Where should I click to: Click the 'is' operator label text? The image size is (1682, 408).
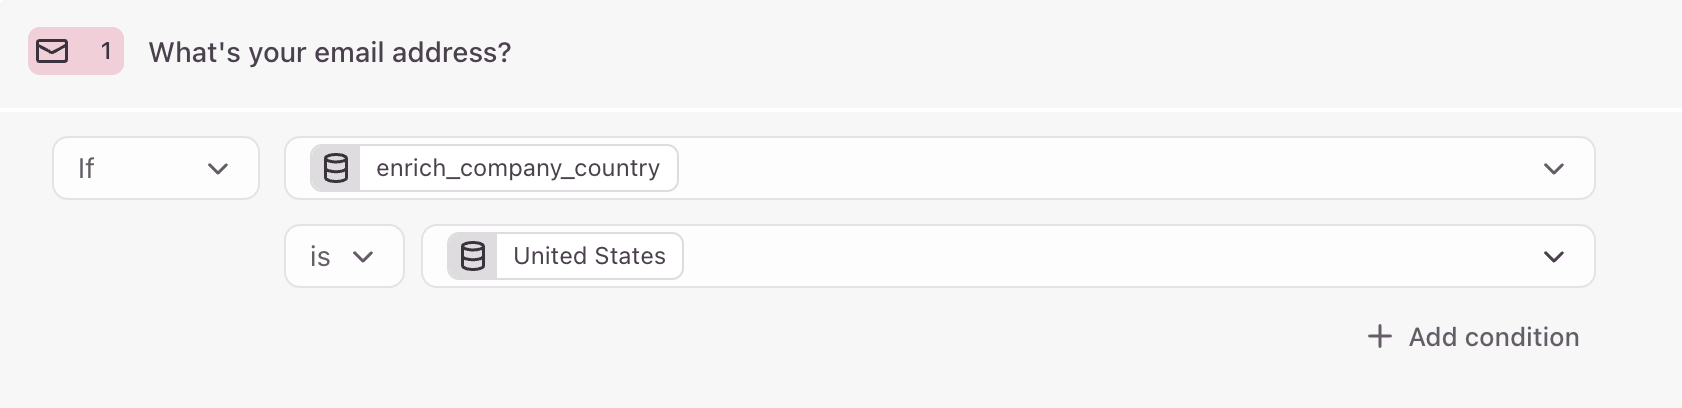coord(320,257)
